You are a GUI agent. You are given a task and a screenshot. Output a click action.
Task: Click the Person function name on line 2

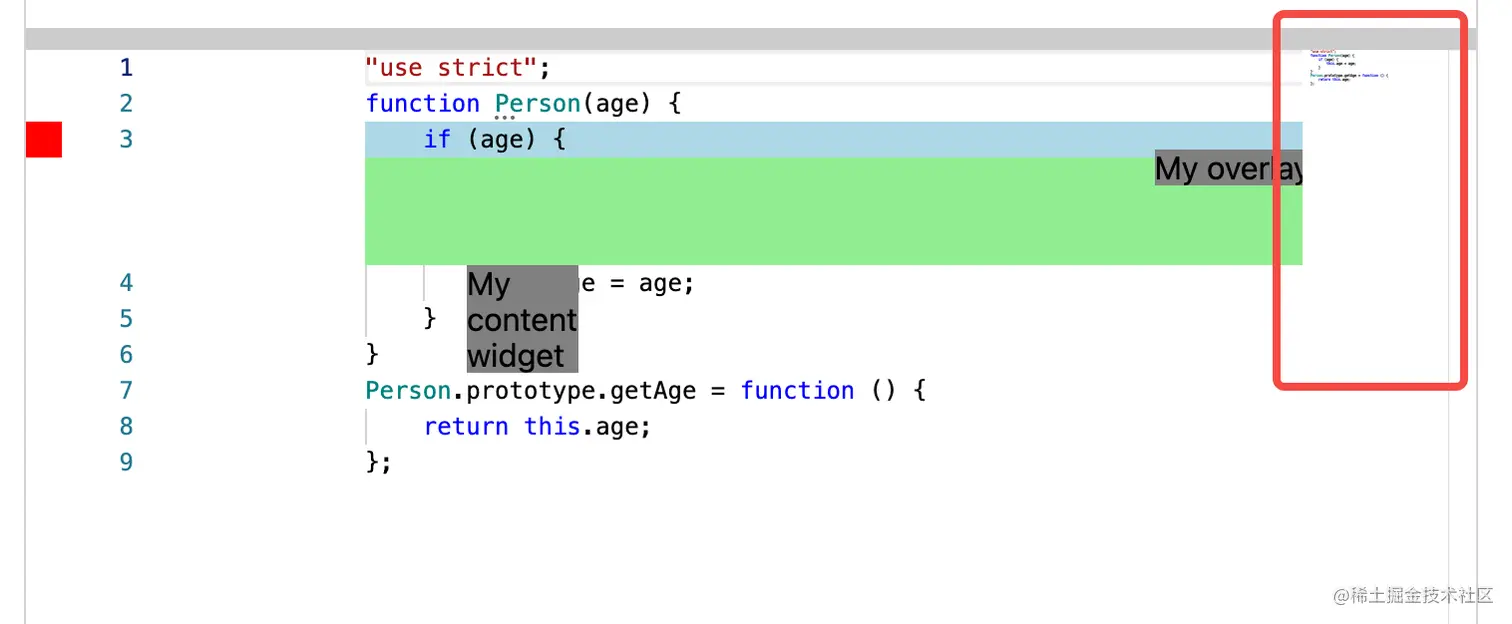tap(538, 103)
